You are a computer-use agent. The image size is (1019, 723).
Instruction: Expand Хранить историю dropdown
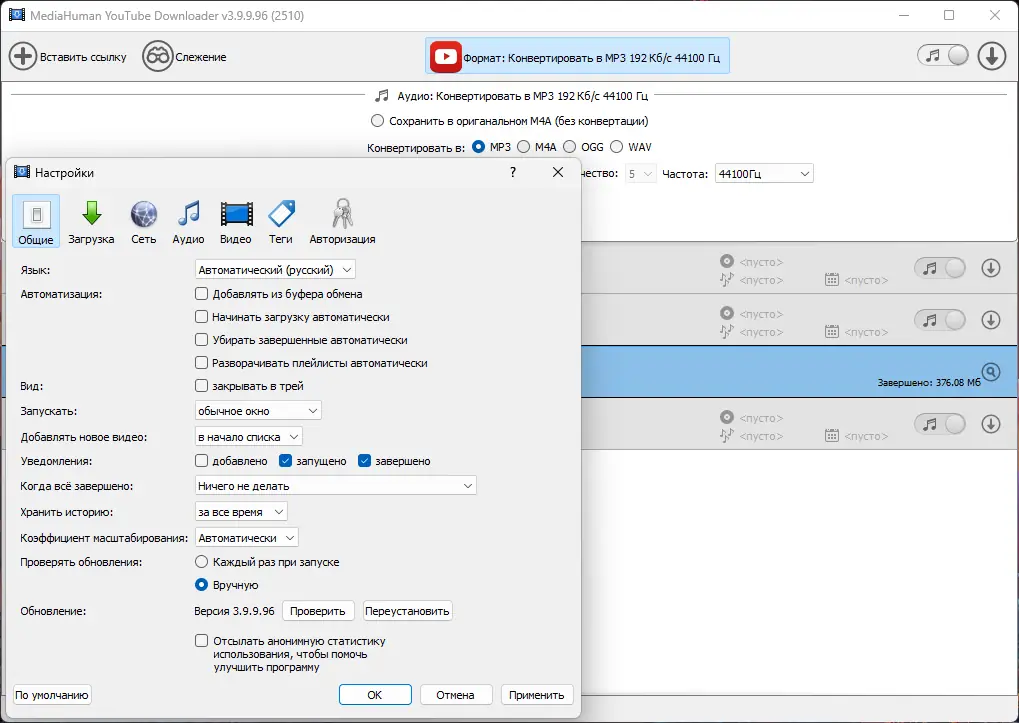click(x=241, y=512)
